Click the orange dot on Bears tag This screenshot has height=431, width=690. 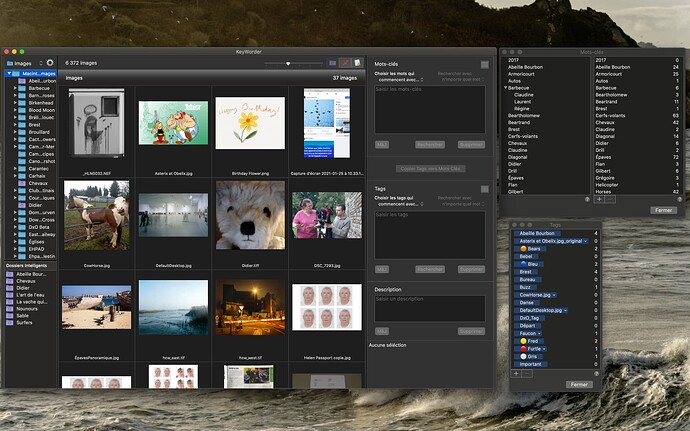[523, 249]
